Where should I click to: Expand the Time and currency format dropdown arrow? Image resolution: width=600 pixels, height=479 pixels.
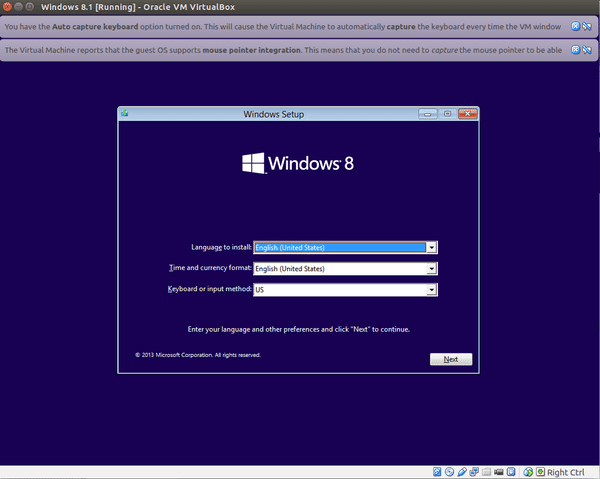pyautogui.click(x=432, y=269)
